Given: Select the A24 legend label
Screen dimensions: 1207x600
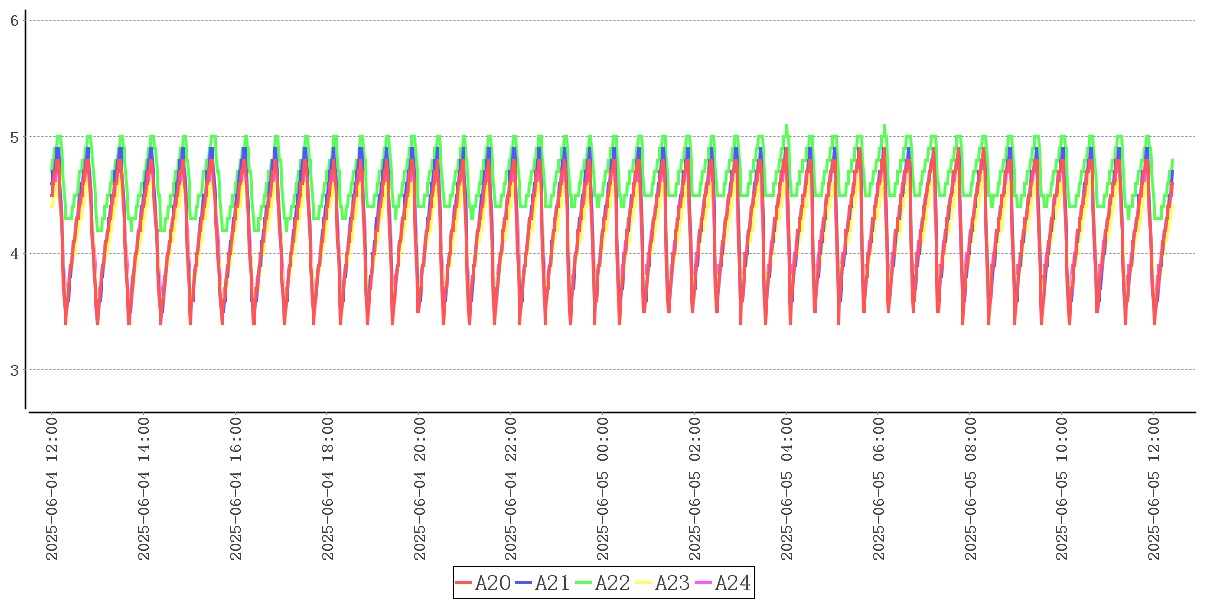Looking at the screenshot, I should pos(733,583).
